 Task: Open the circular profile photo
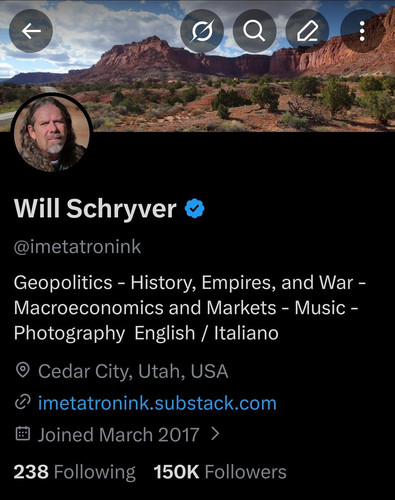52,133
